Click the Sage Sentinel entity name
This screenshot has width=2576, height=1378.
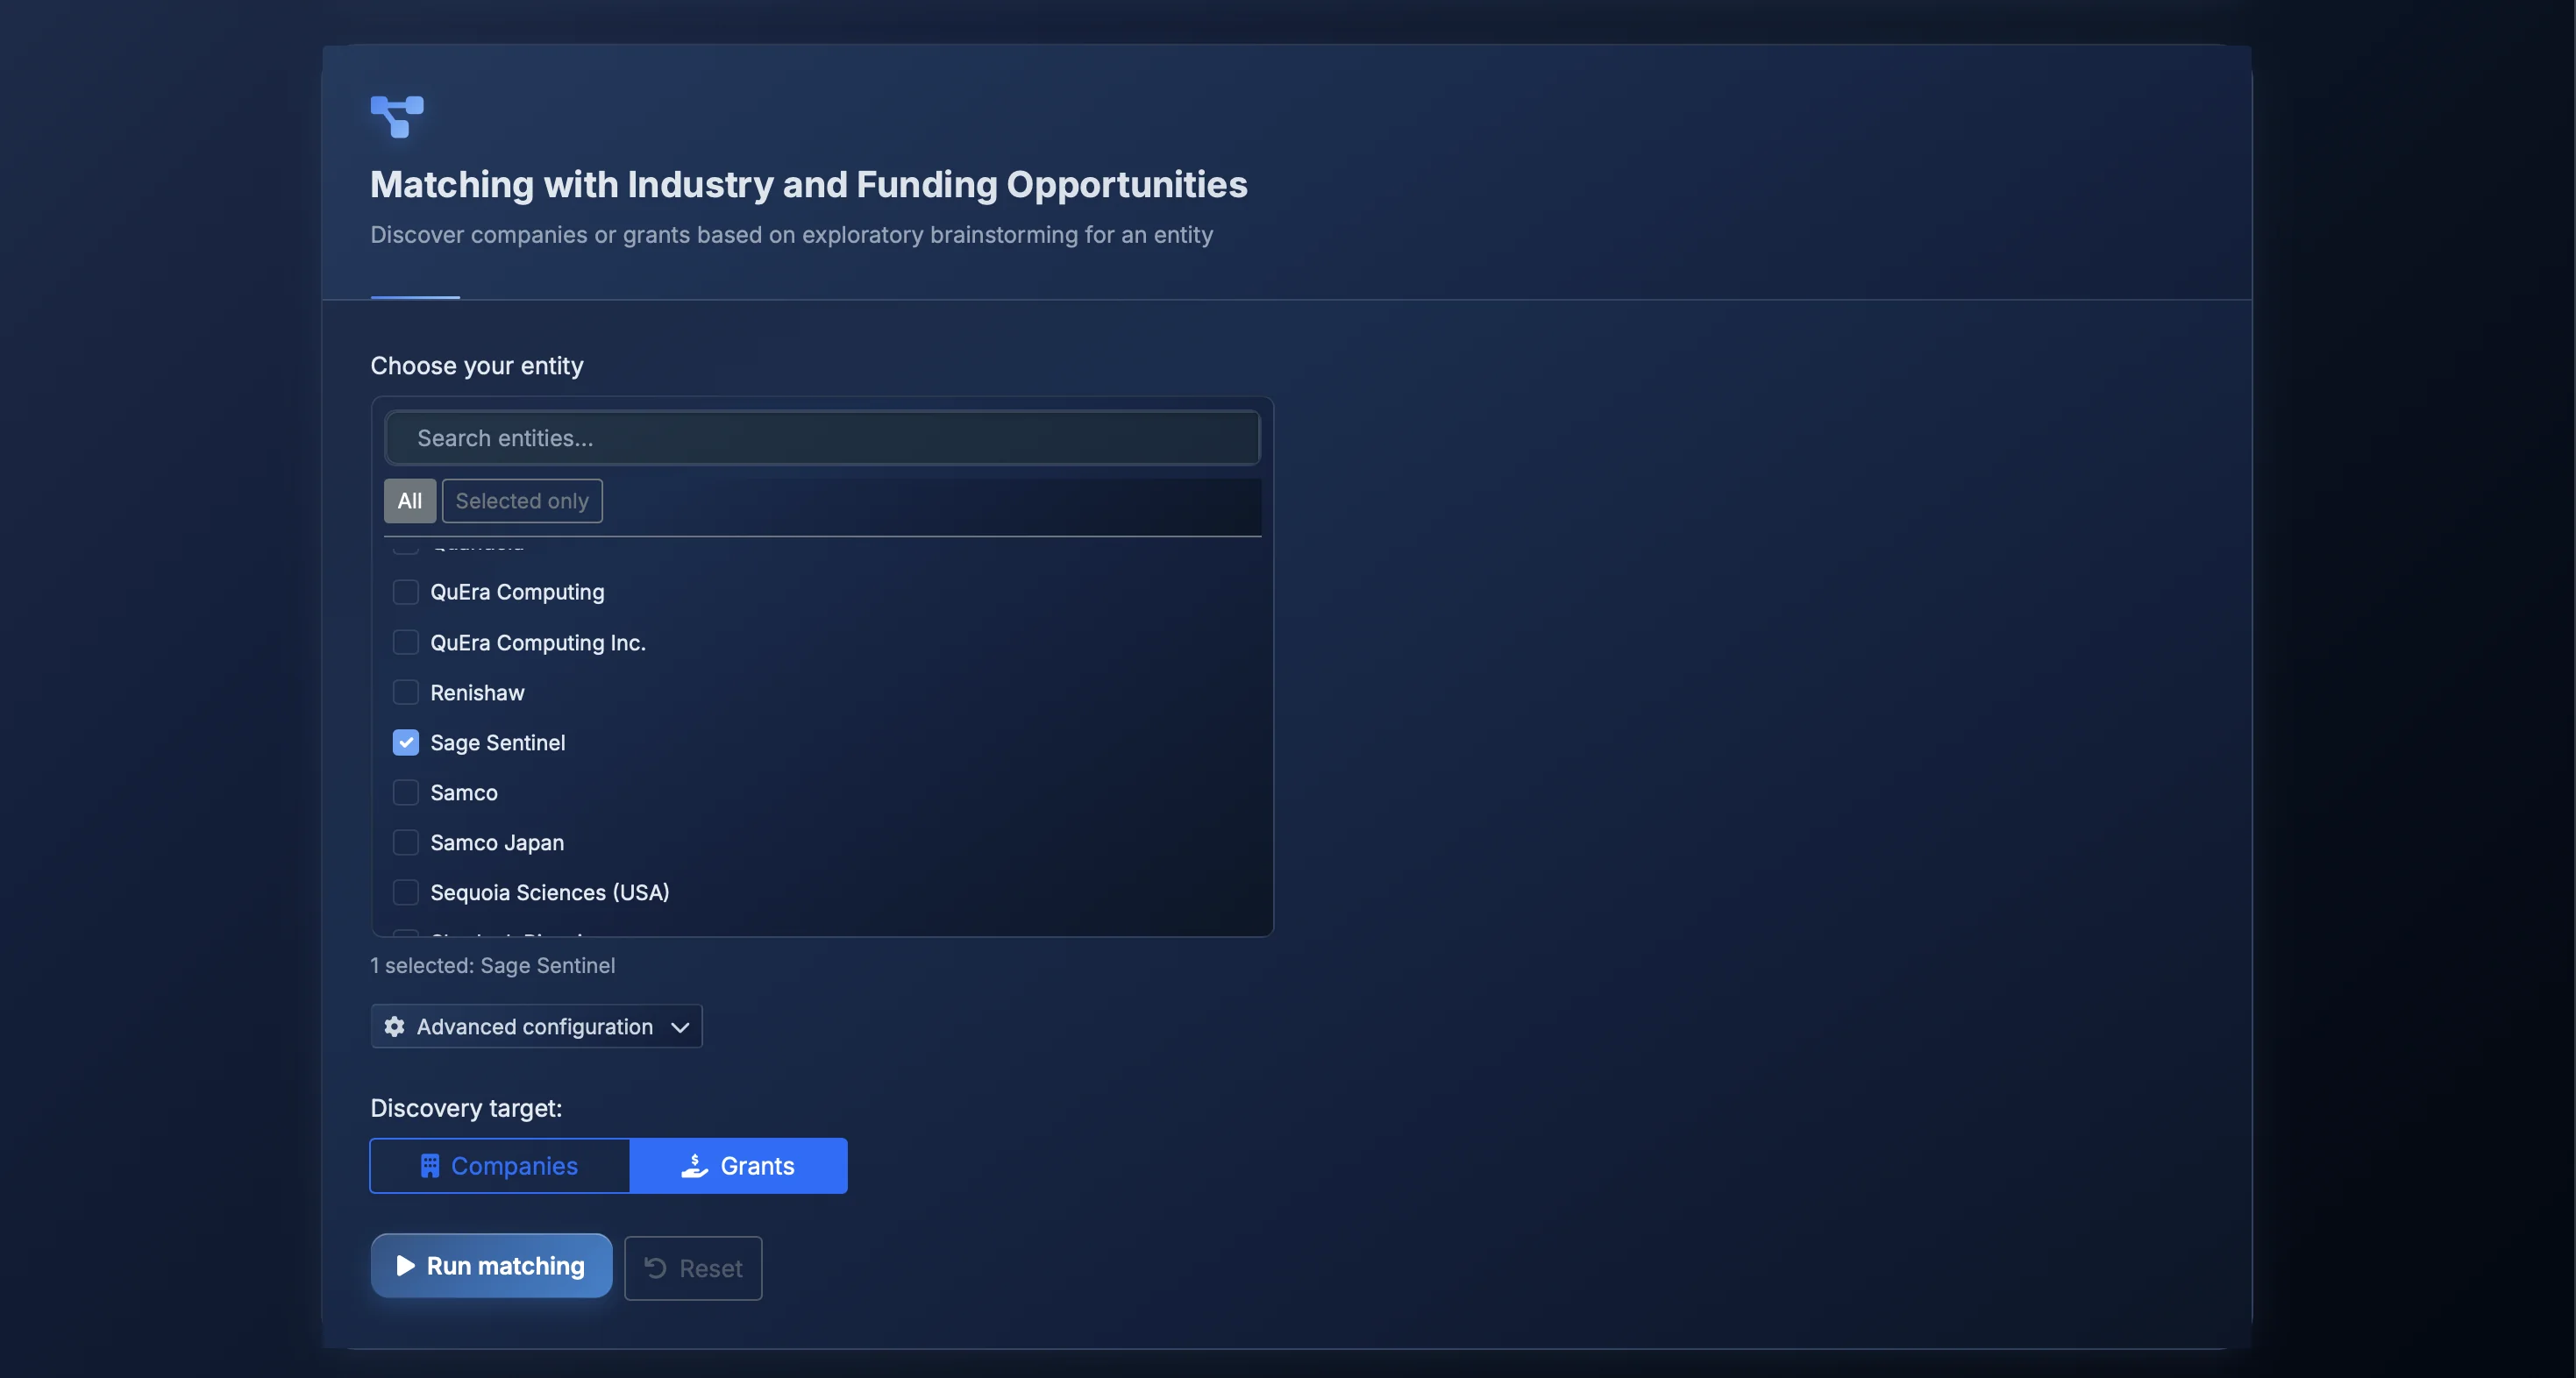pyautogui.click(x=498, y=742)
